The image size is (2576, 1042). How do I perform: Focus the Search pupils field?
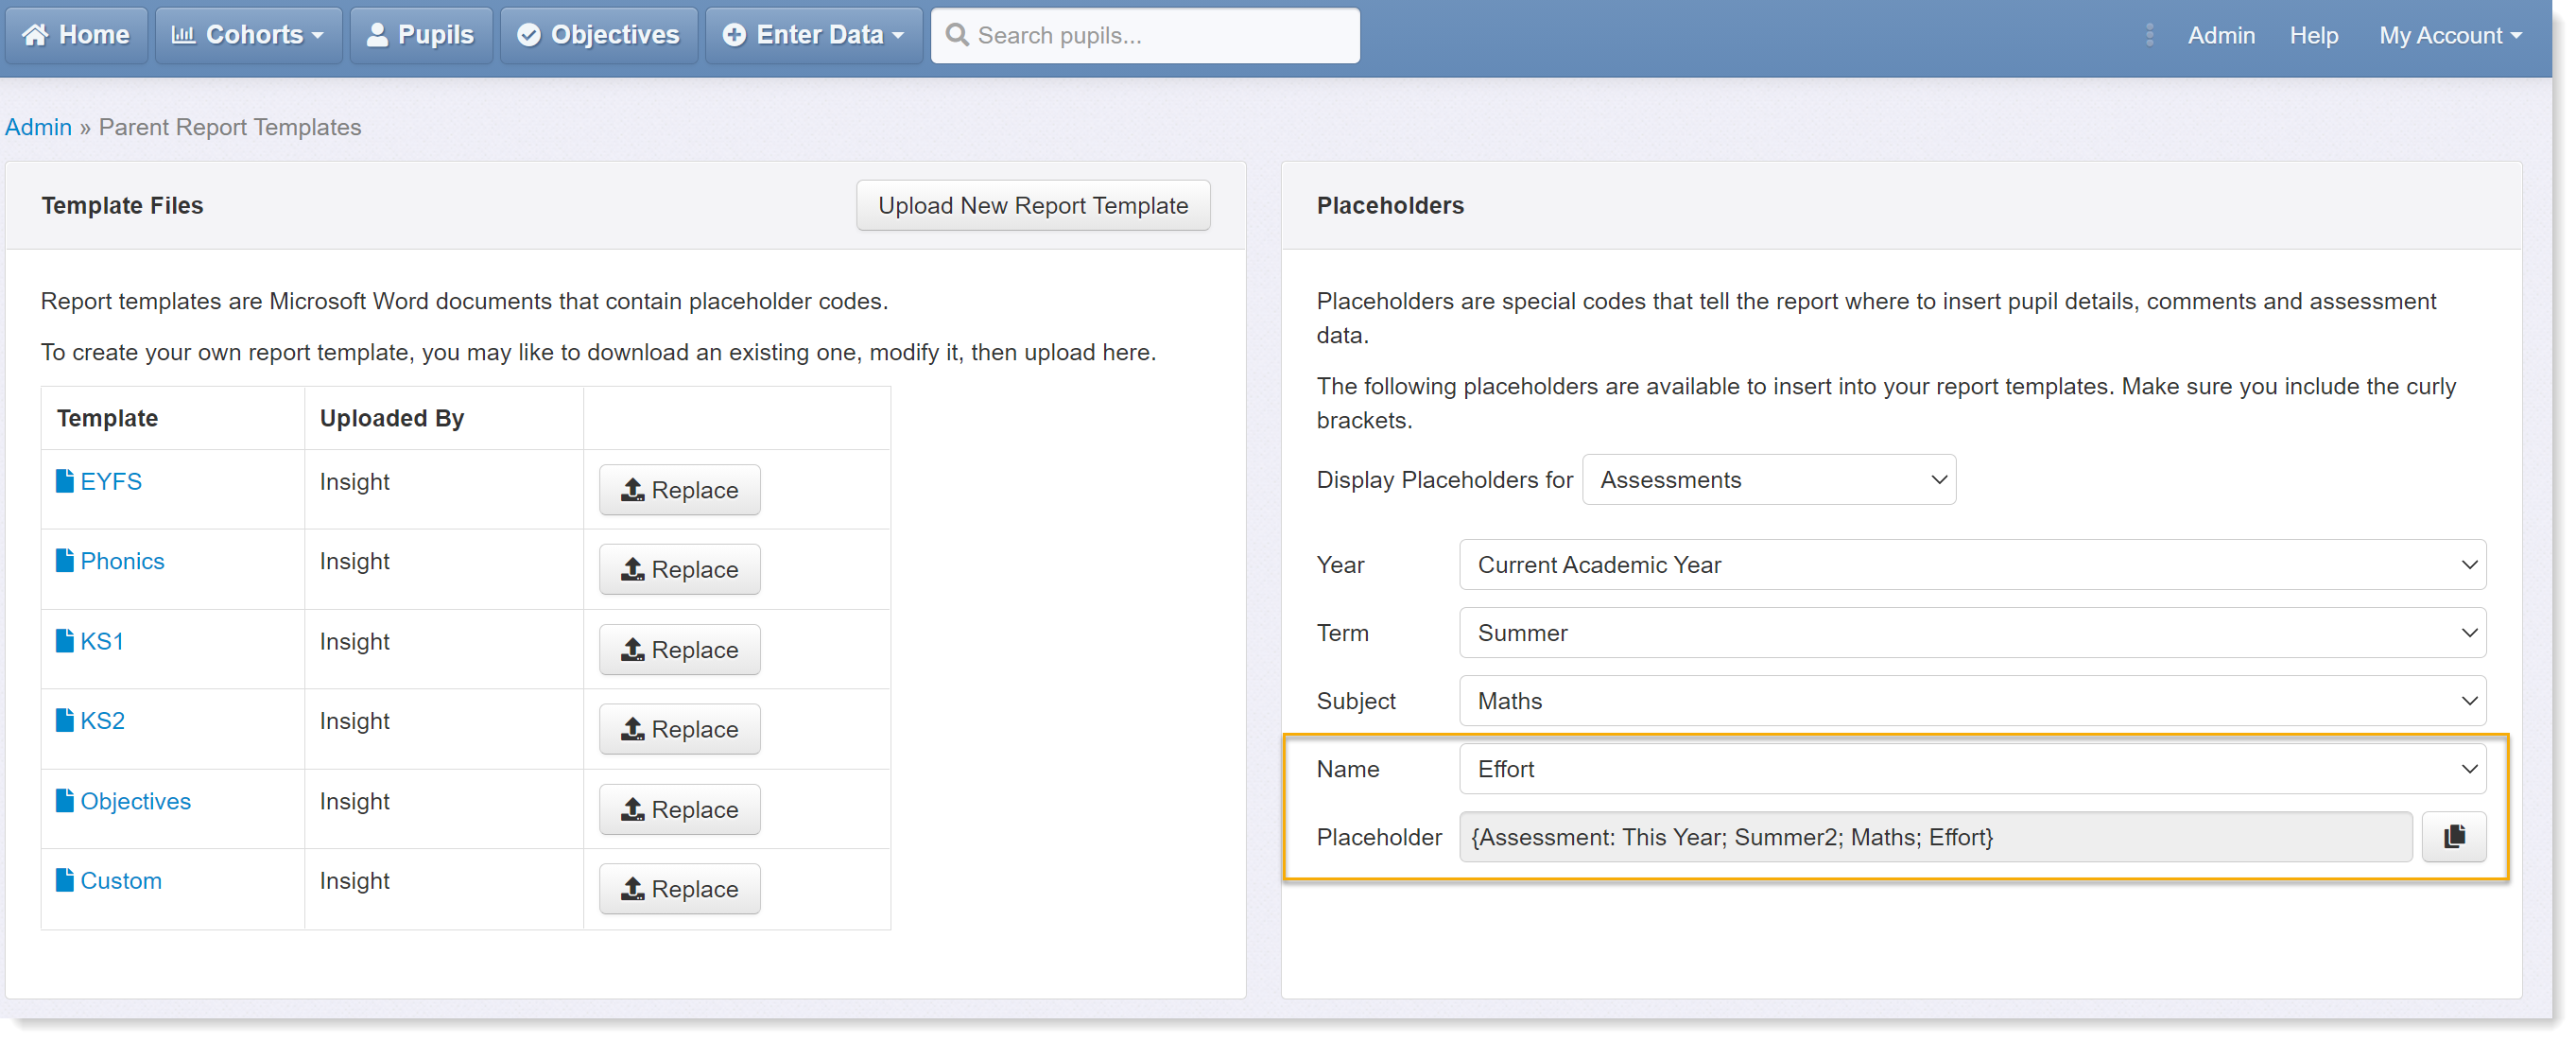(x=1145, y=35)
